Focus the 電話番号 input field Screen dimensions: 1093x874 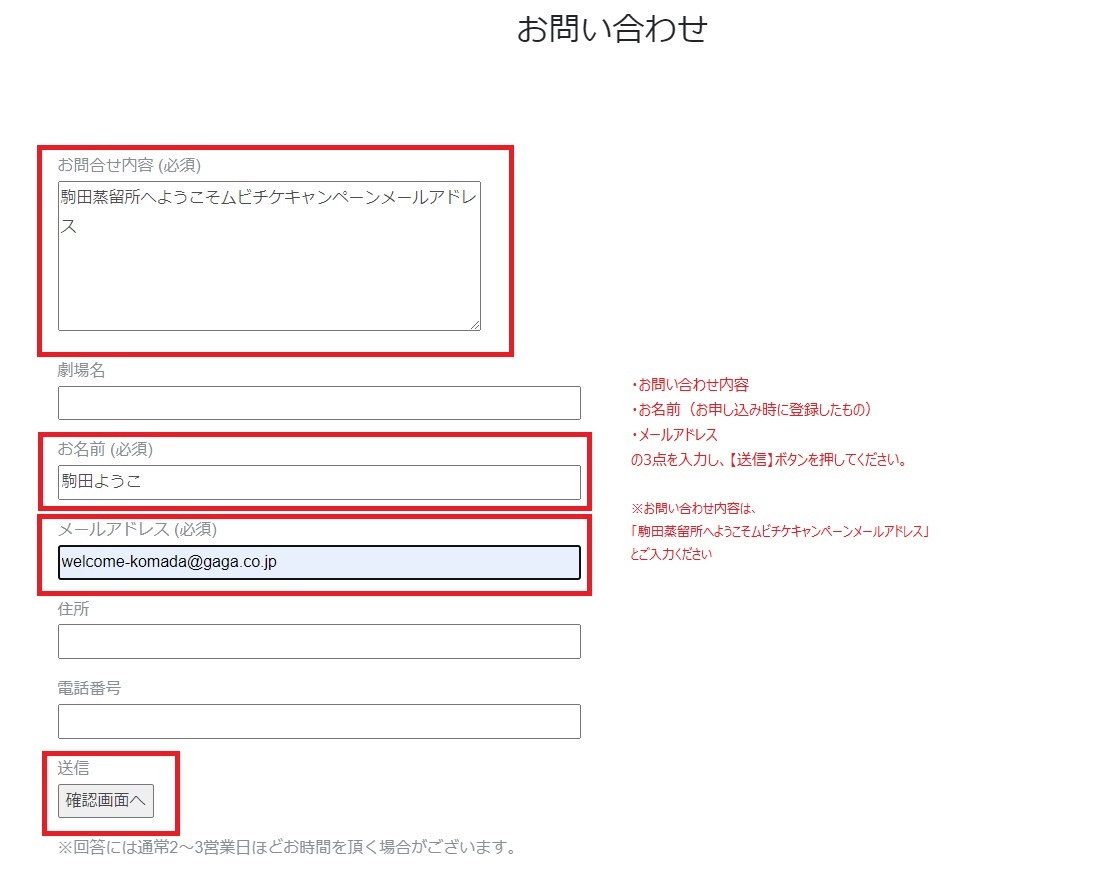pyautogui.click(x=319, y=721)
